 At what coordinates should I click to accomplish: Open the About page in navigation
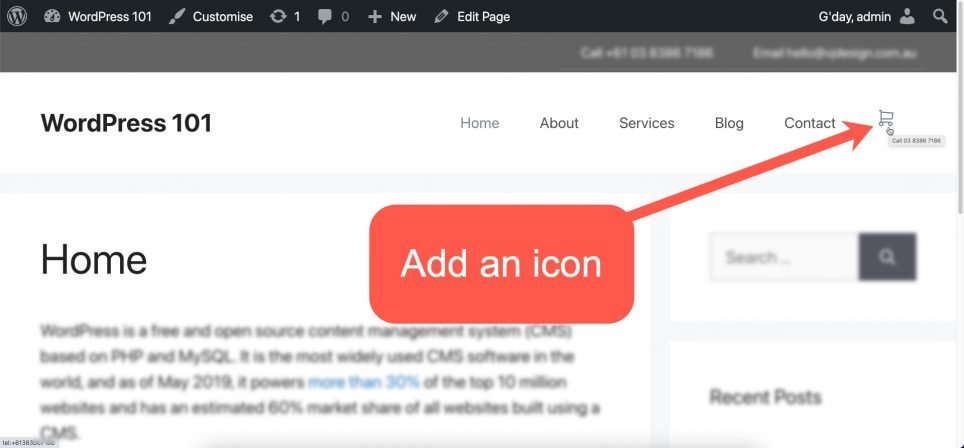[x=559, y=123]
